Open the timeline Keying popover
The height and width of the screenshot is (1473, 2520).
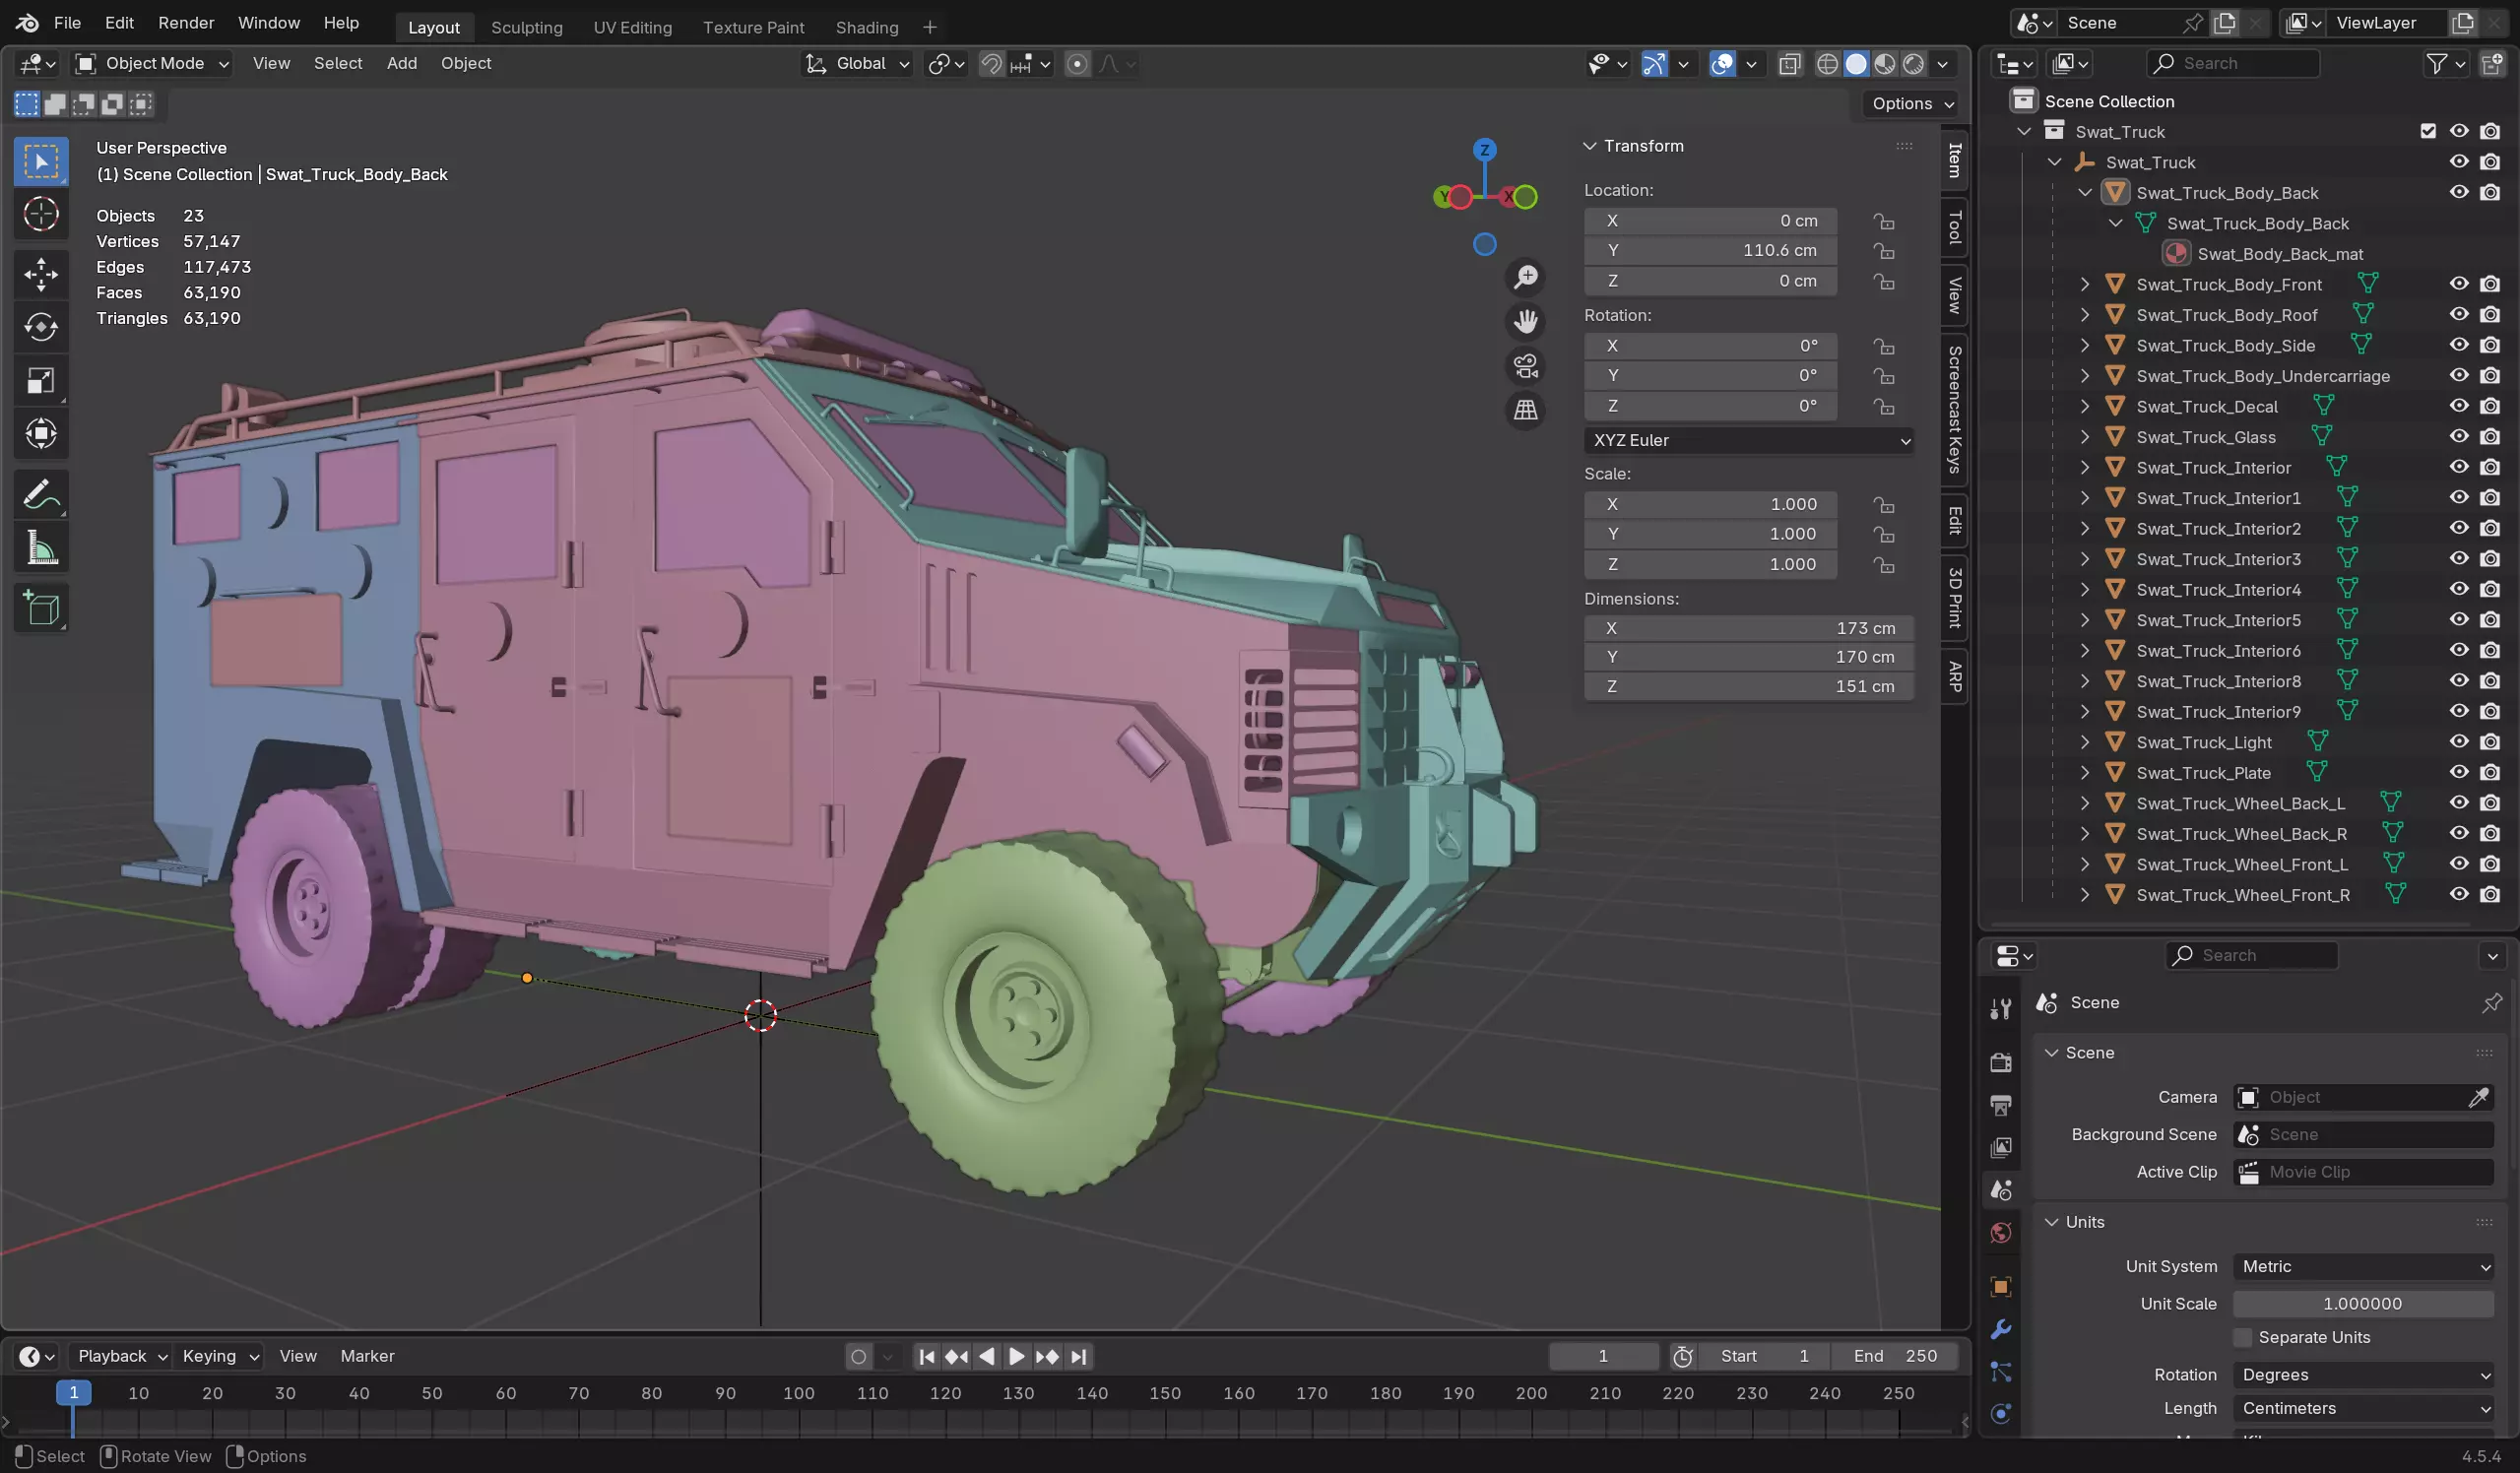pos(220,1356)
